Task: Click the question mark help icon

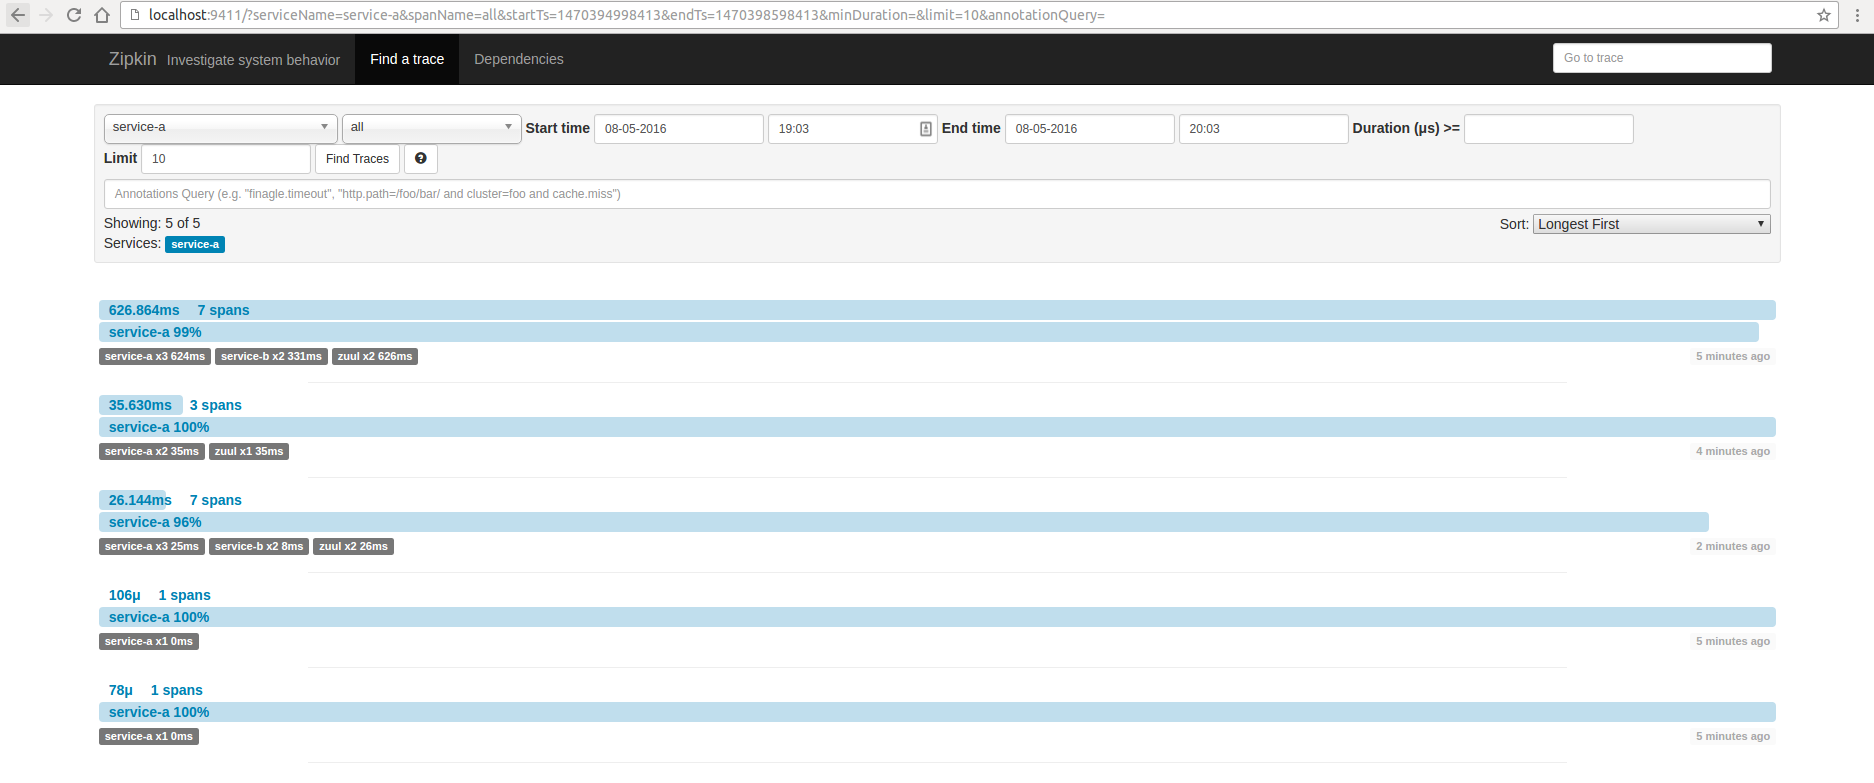Action: click(x=421, y=159)
